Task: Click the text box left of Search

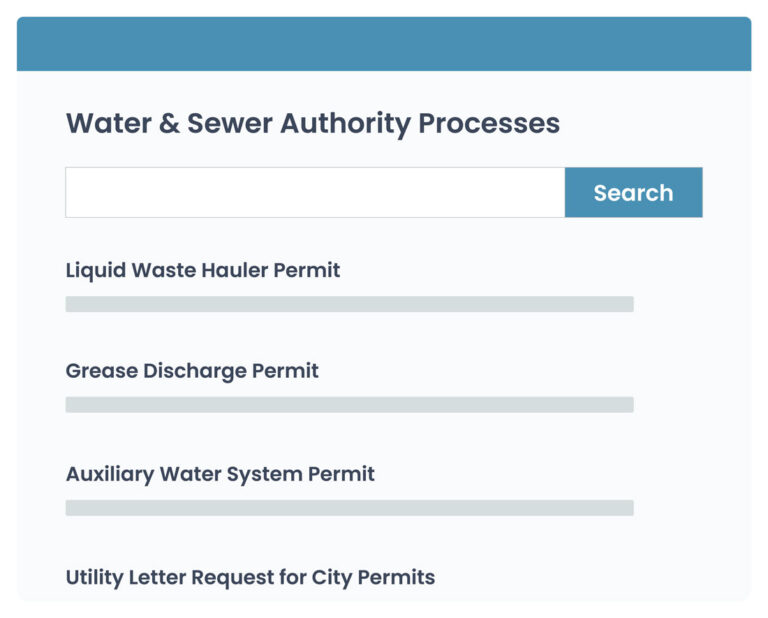Action: [x=315, y=192]
